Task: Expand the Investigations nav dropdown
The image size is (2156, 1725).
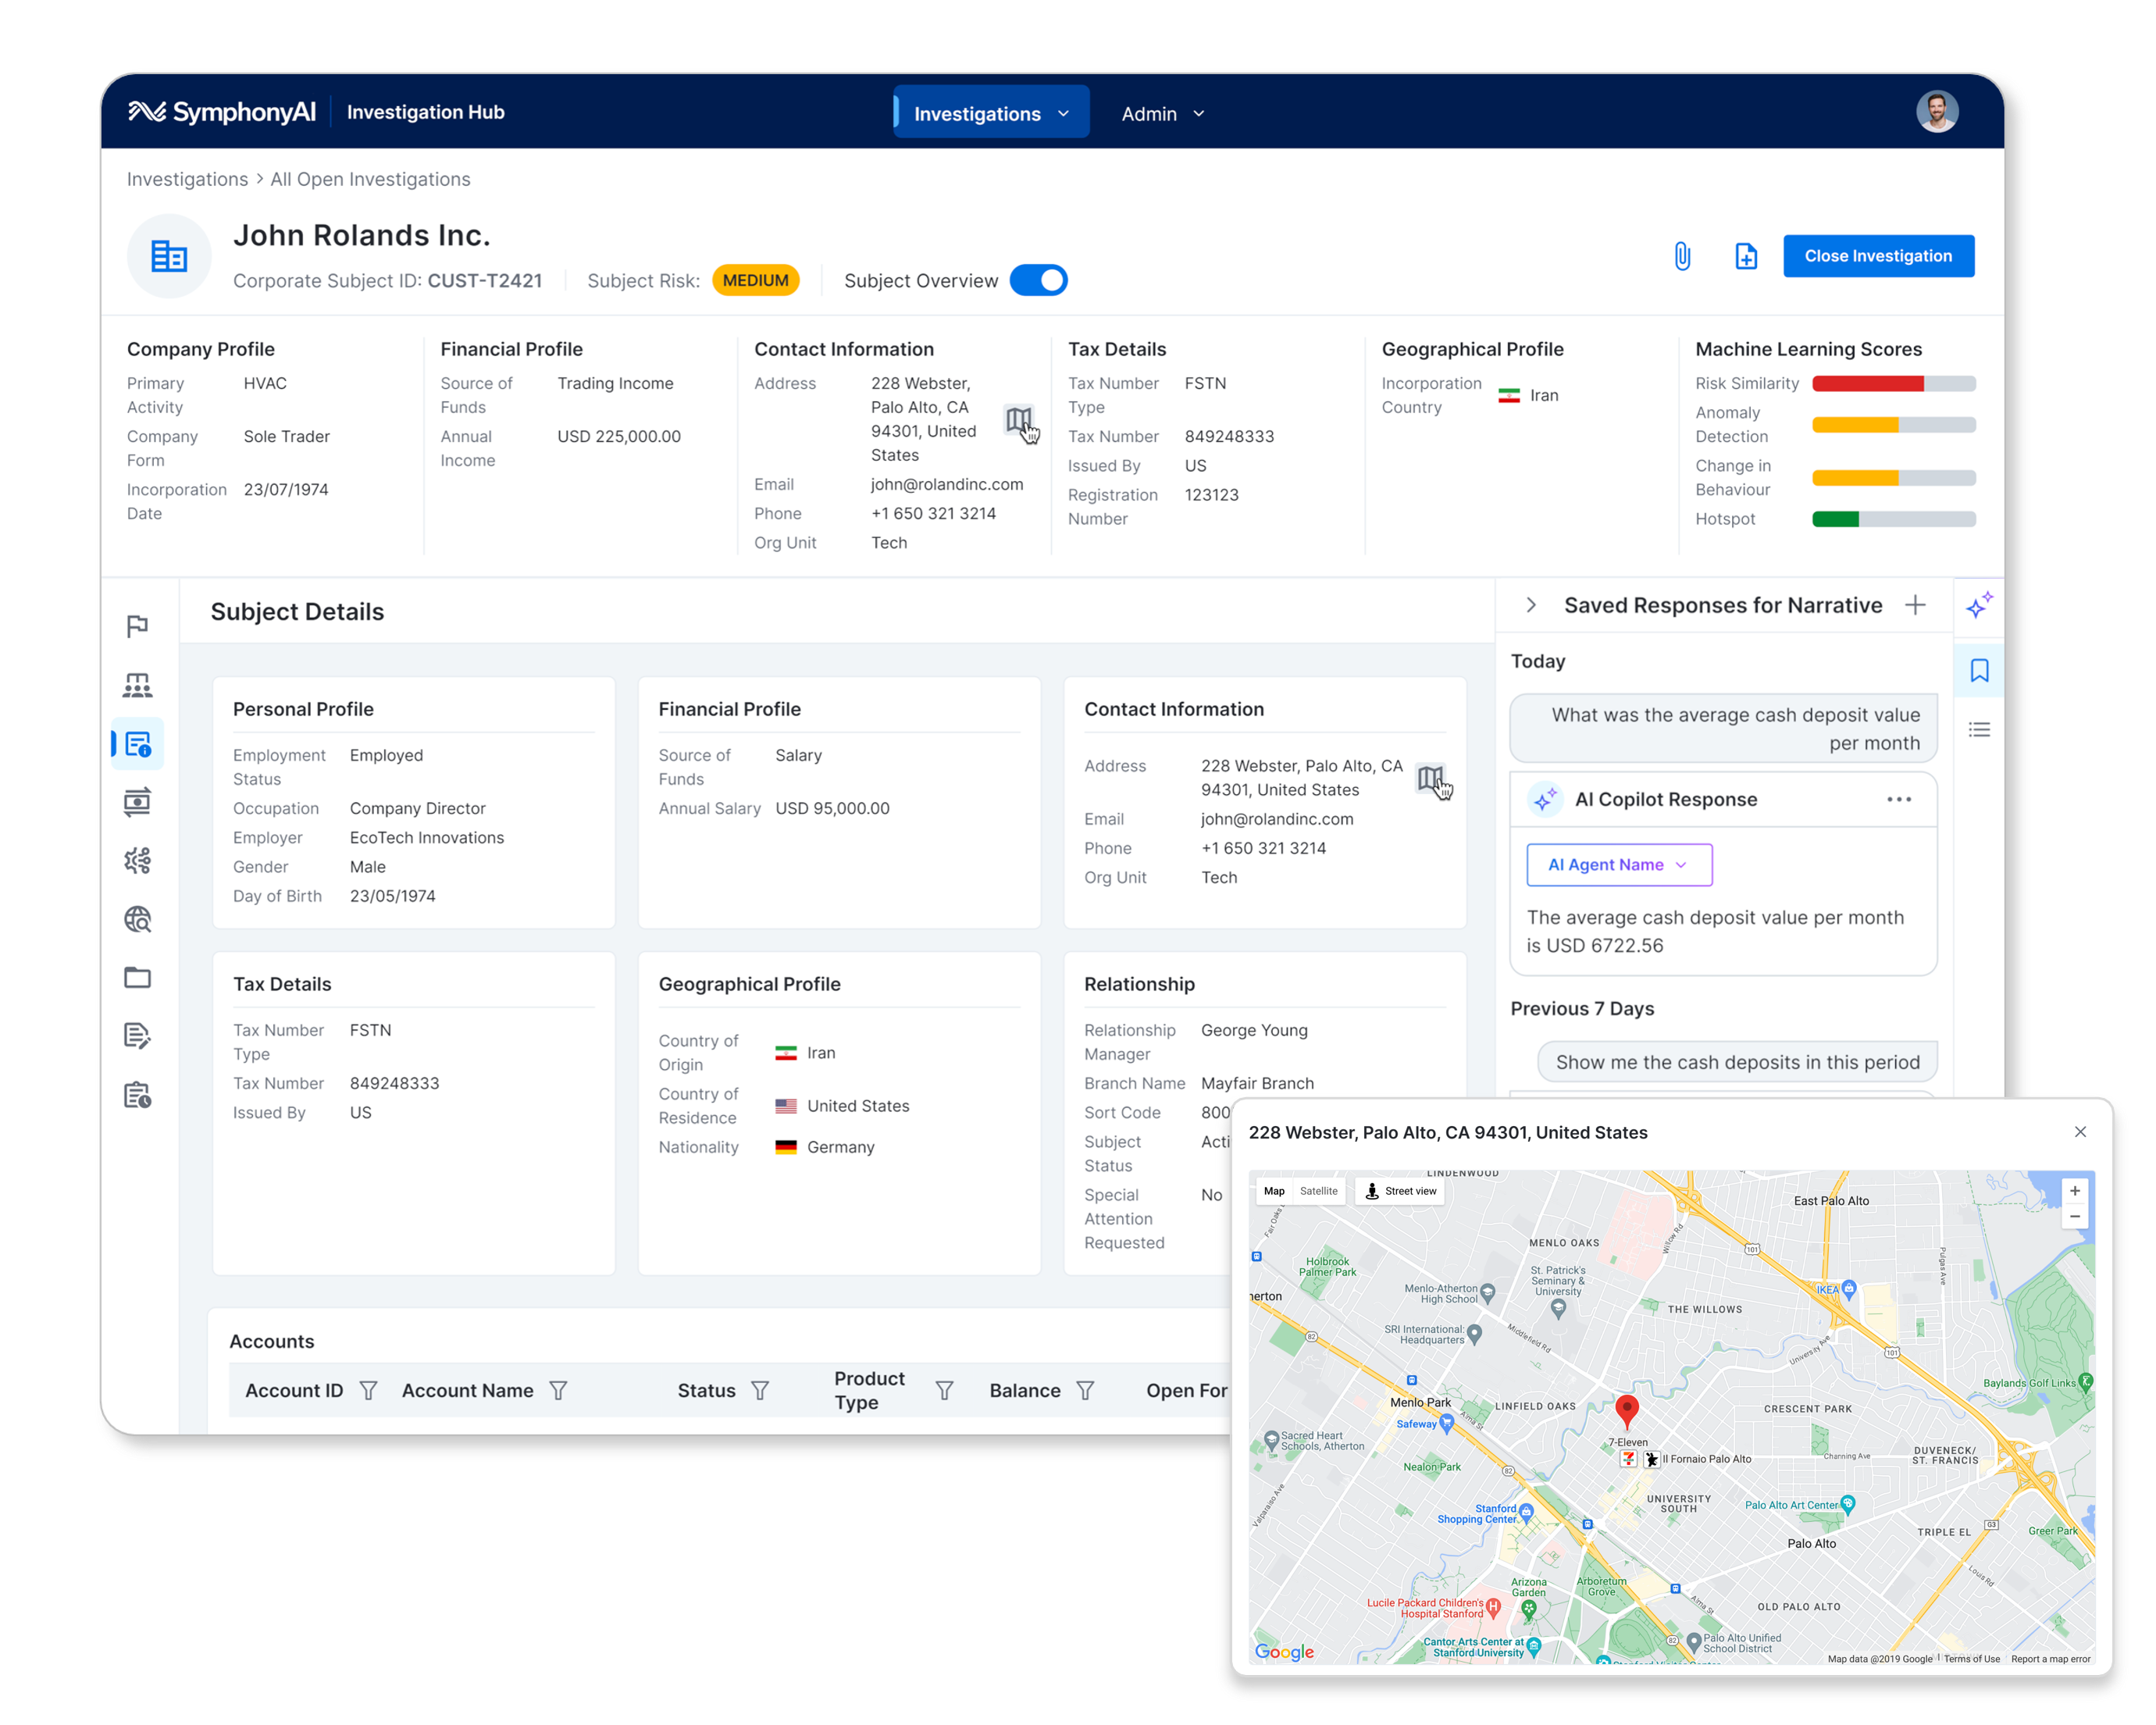Action: tap(990, 114)
